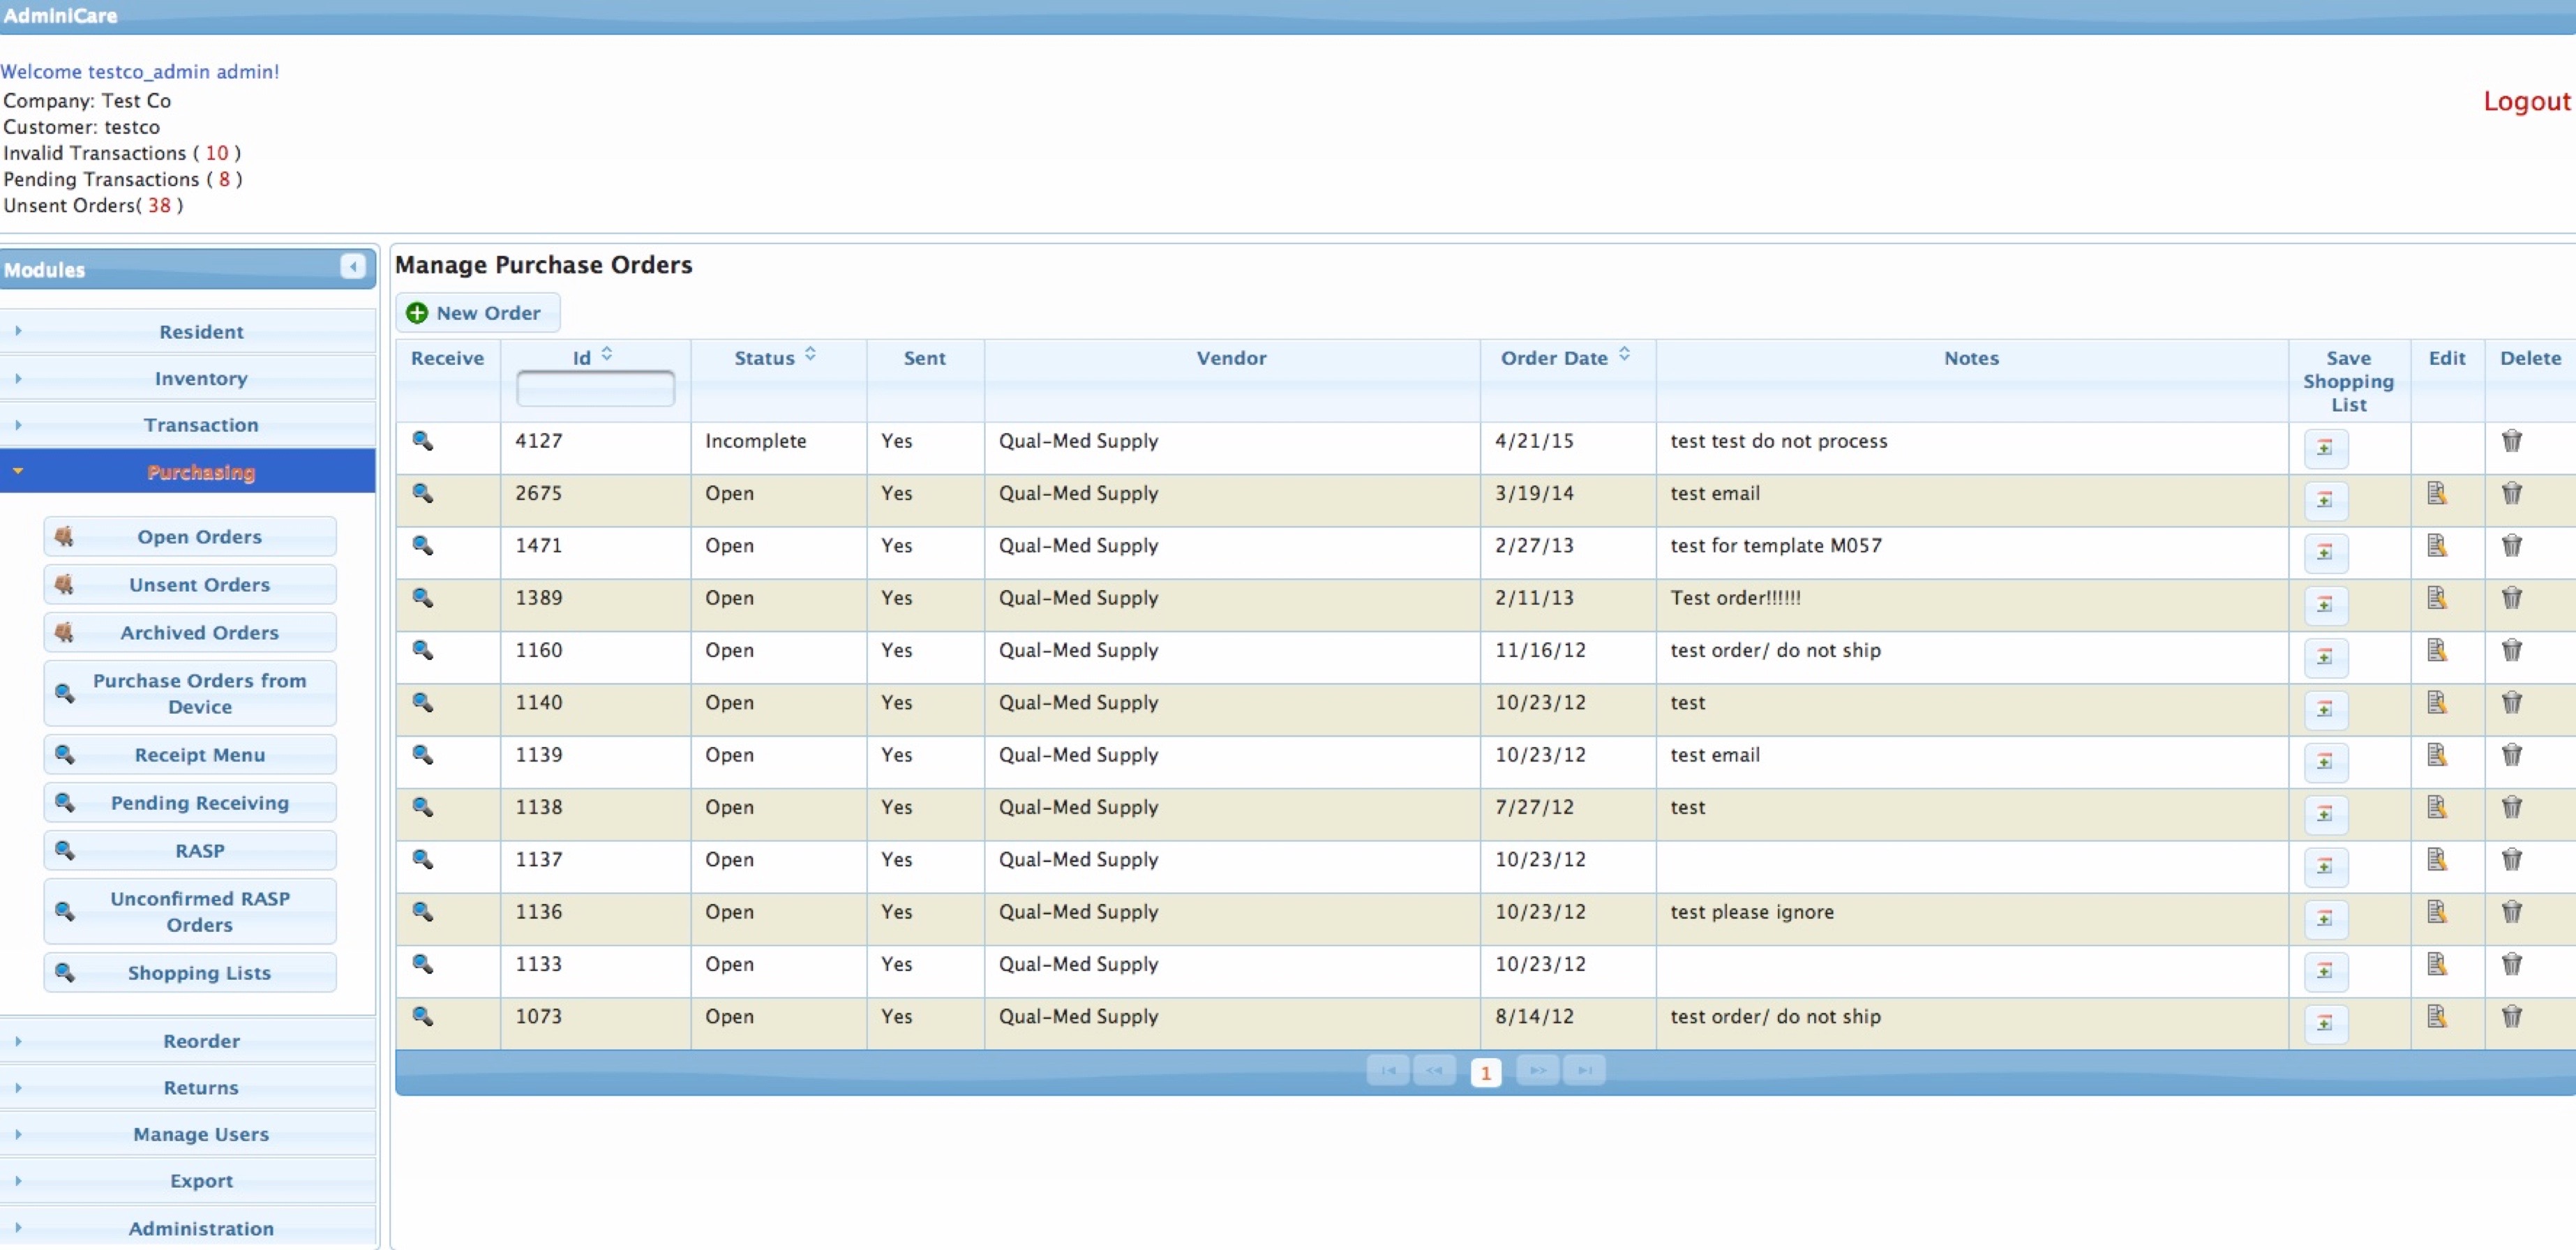The image size is (2576, 1250).
Task: Click the Id filter input field
Action: click(x=595, y=388)
